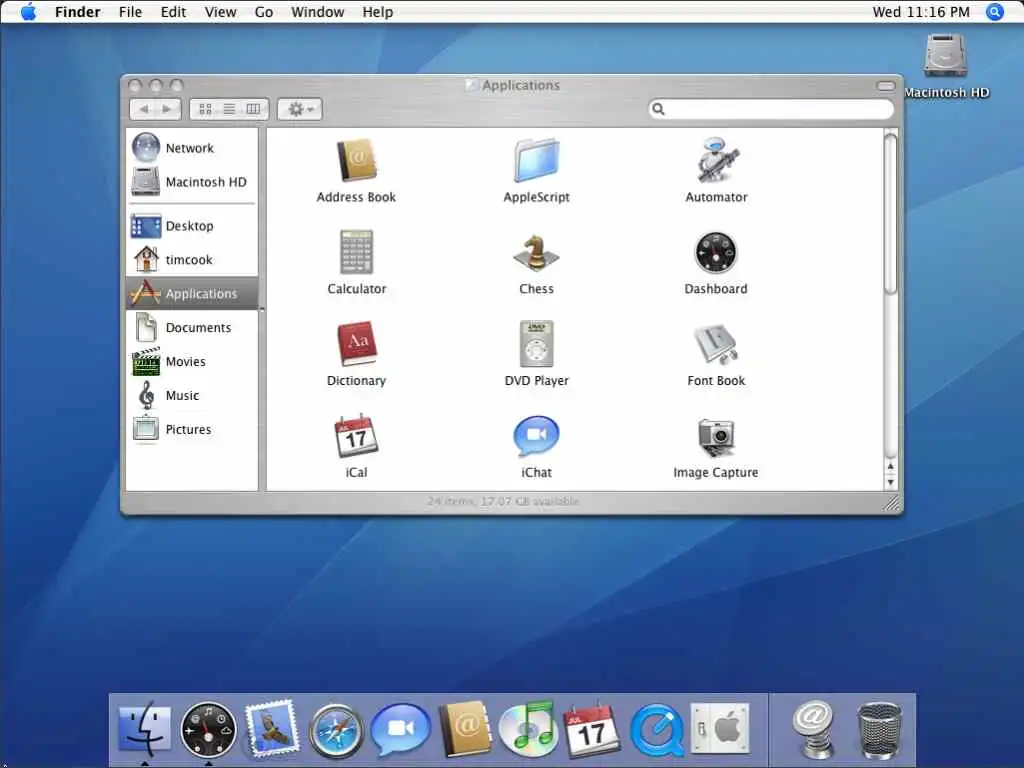
Task: Launch Dashboard from the Dock
Action: pos(208,729)
